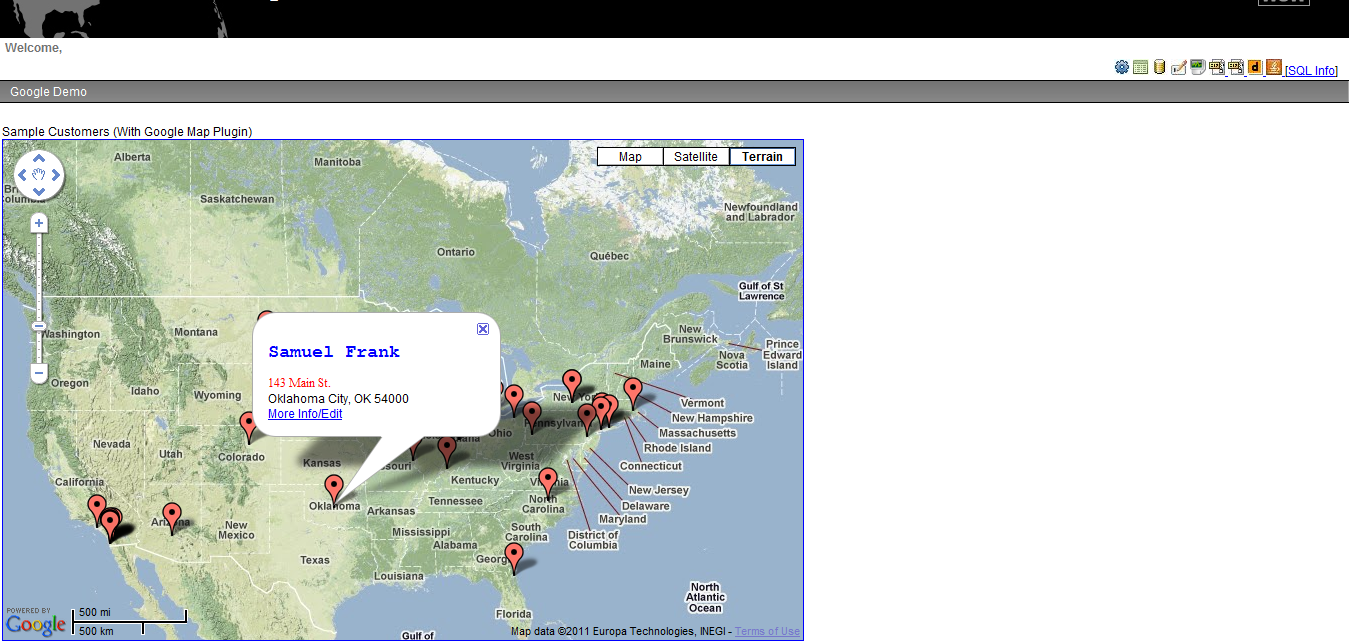Pan the map north with the up arrow
The height and width of the screenshot is (643, 1349).
click(39, 158)
